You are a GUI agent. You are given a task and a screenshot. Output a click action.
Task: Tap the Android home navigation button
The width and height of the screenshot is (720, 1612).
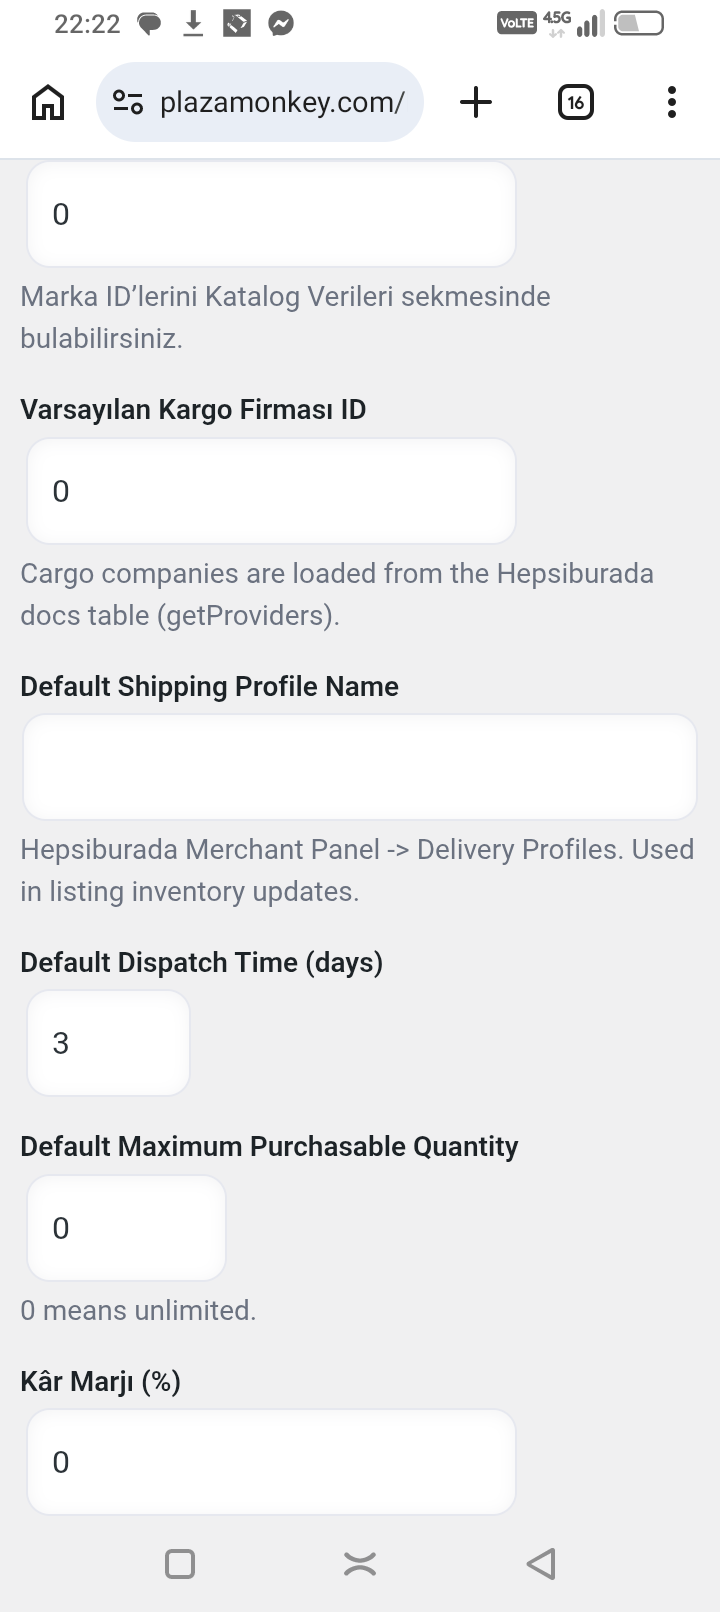[360, 1564]
